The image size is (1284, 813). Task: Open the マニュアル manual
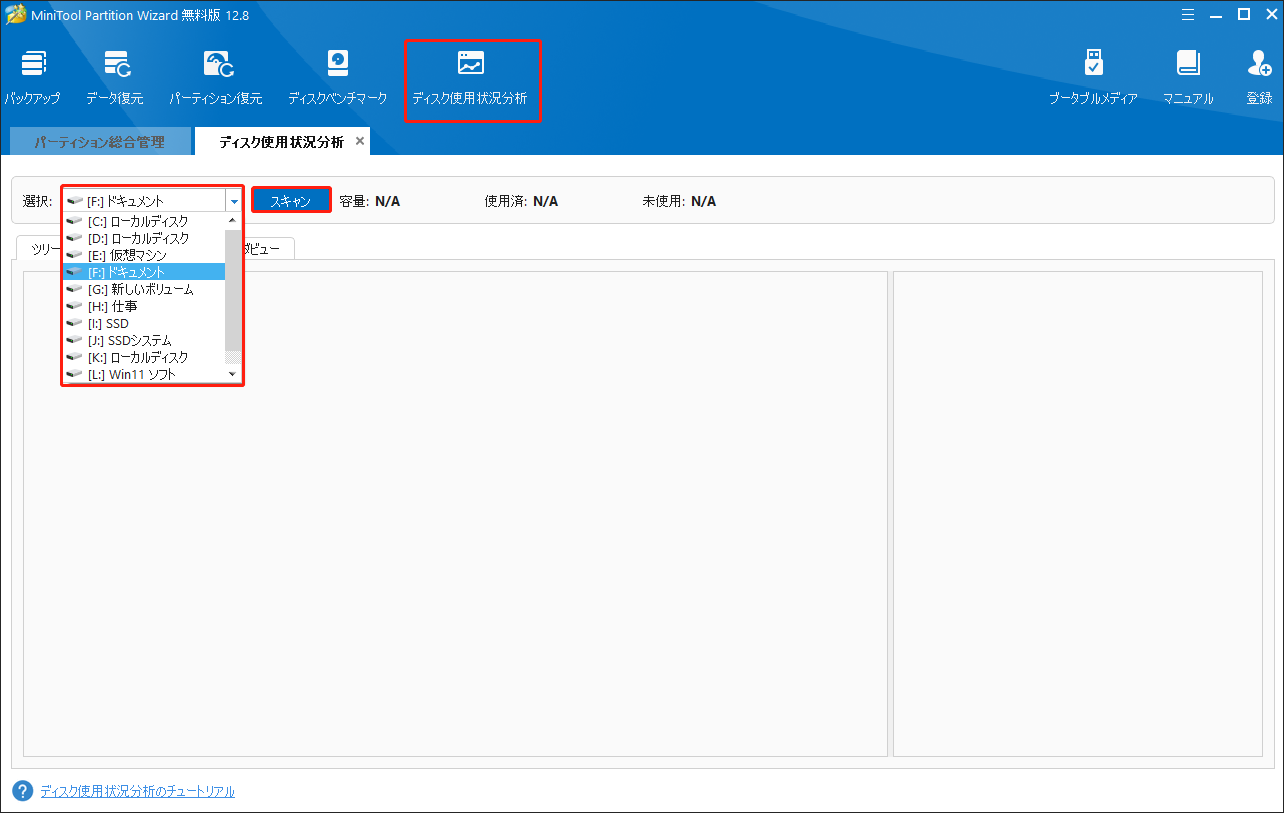(1187, 78)
